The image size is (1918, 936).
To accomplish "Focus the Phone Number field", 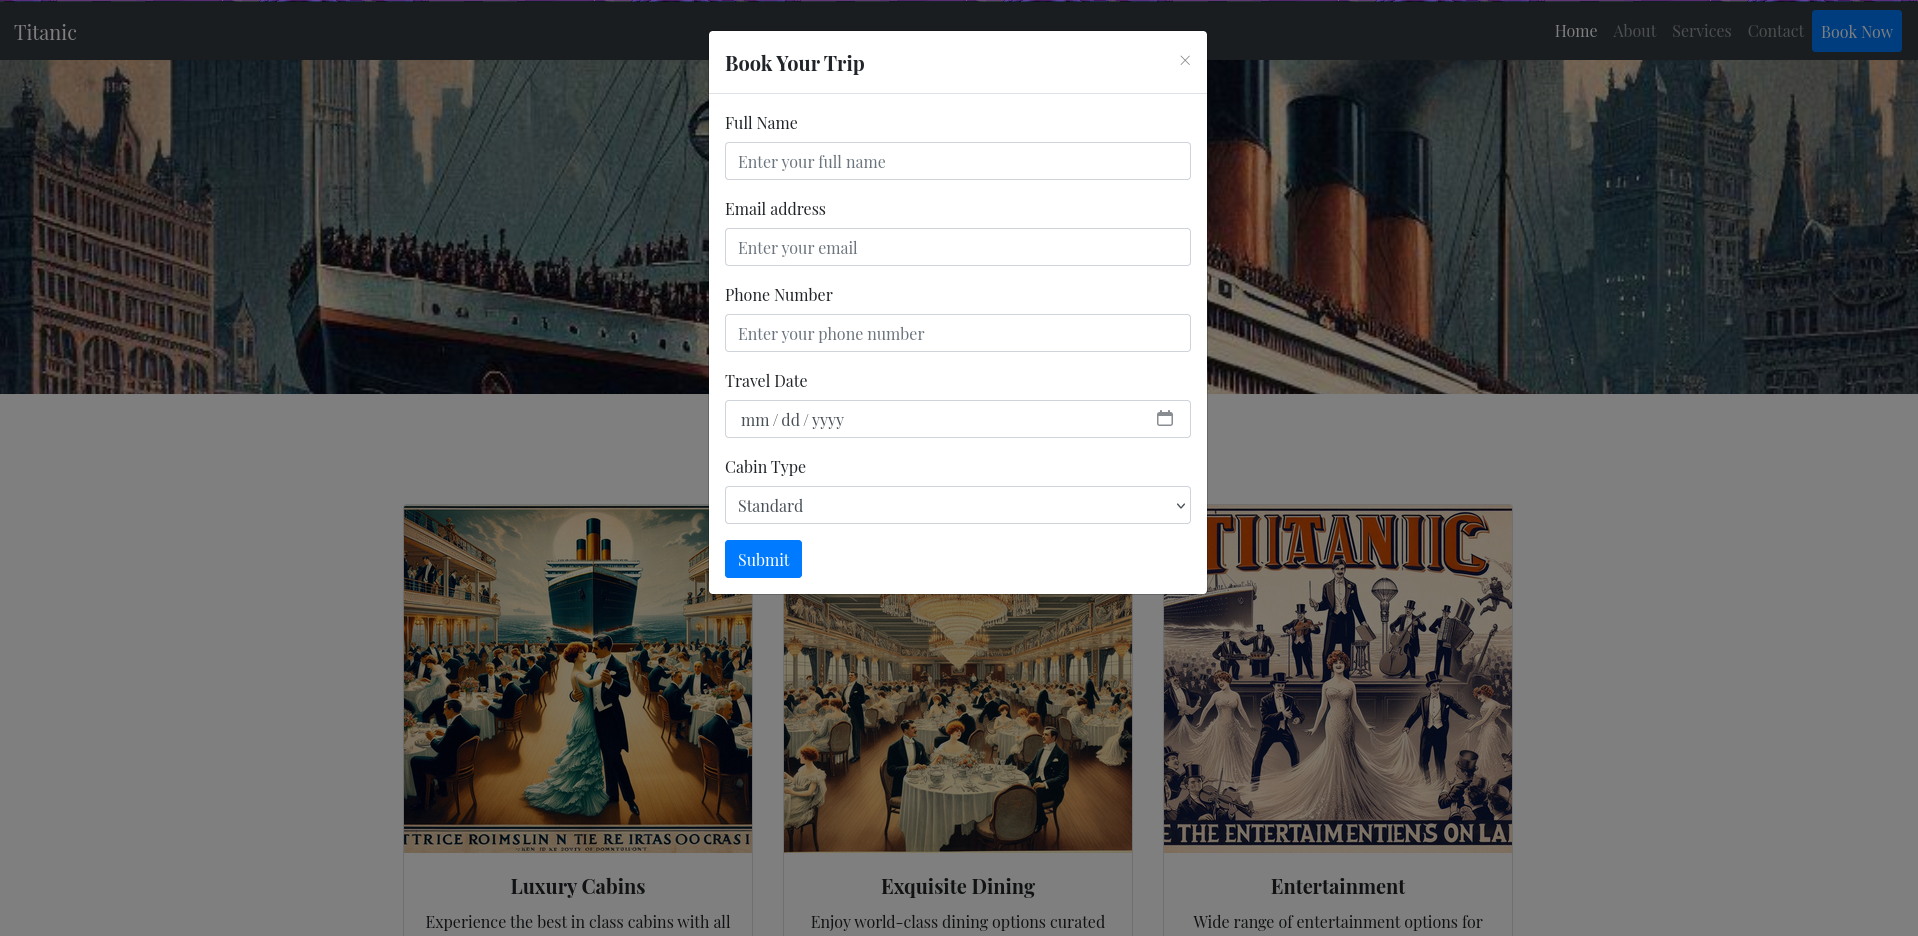I will point(958,333).
